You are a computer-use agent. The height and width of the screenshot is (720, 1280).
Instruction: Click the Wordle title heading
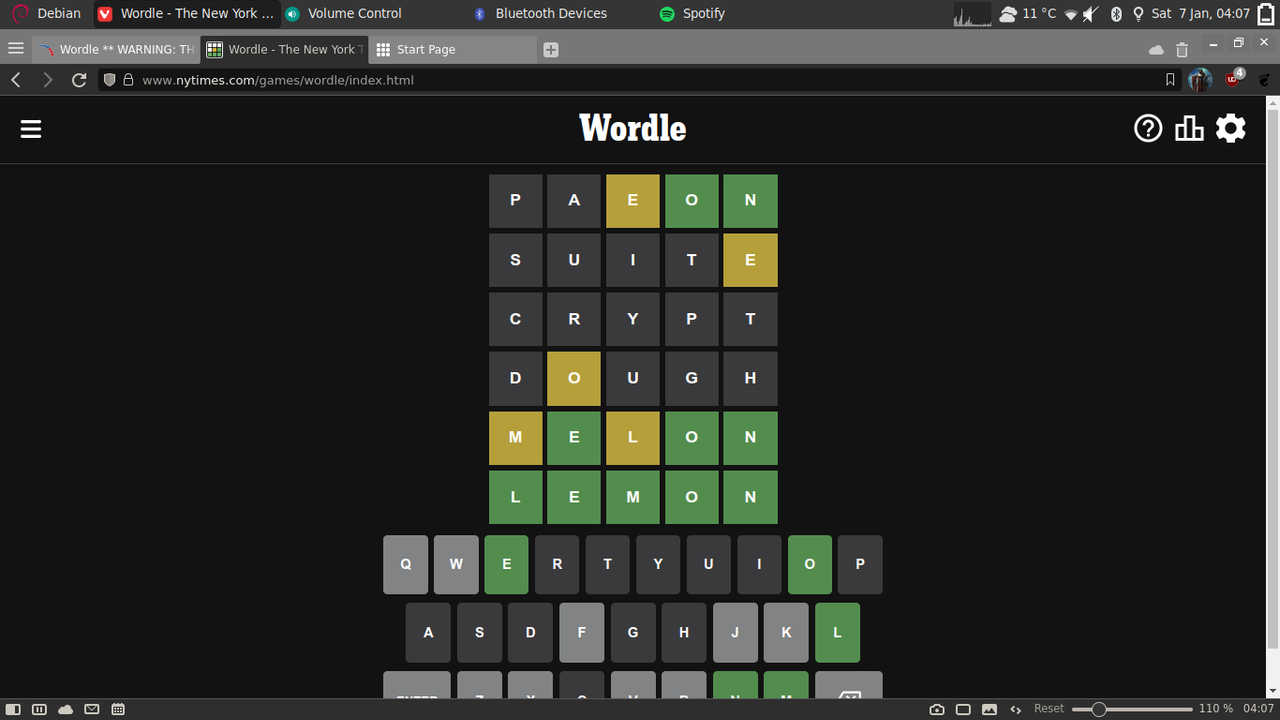[x=633, y=128]
